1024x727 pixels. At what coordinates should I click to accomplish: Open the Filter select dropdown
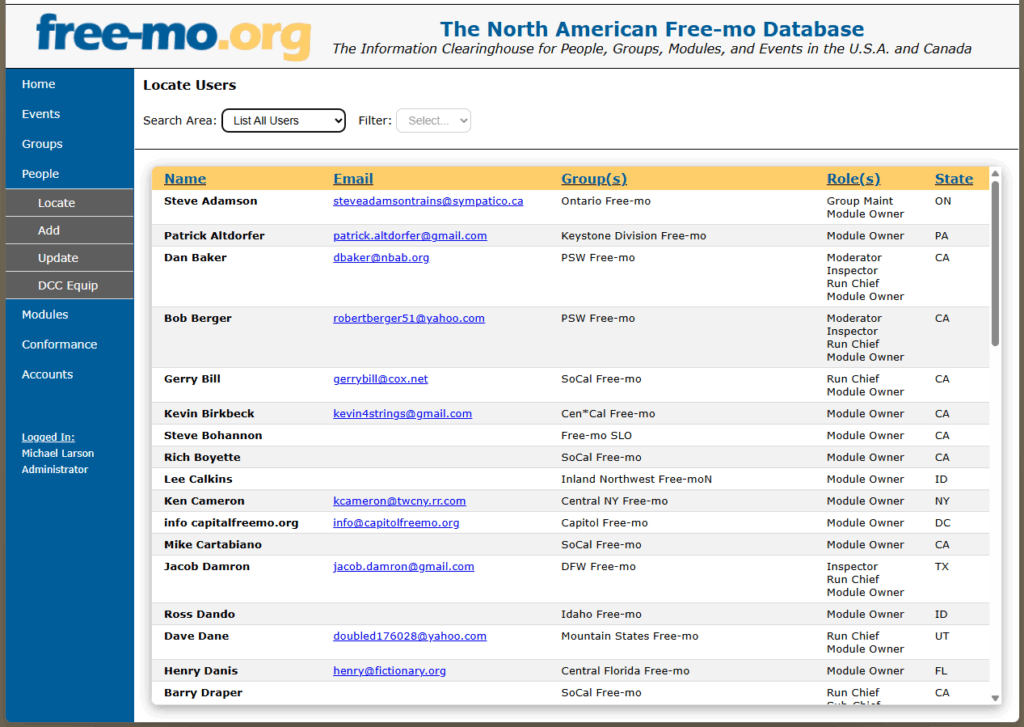coord(433,121)
